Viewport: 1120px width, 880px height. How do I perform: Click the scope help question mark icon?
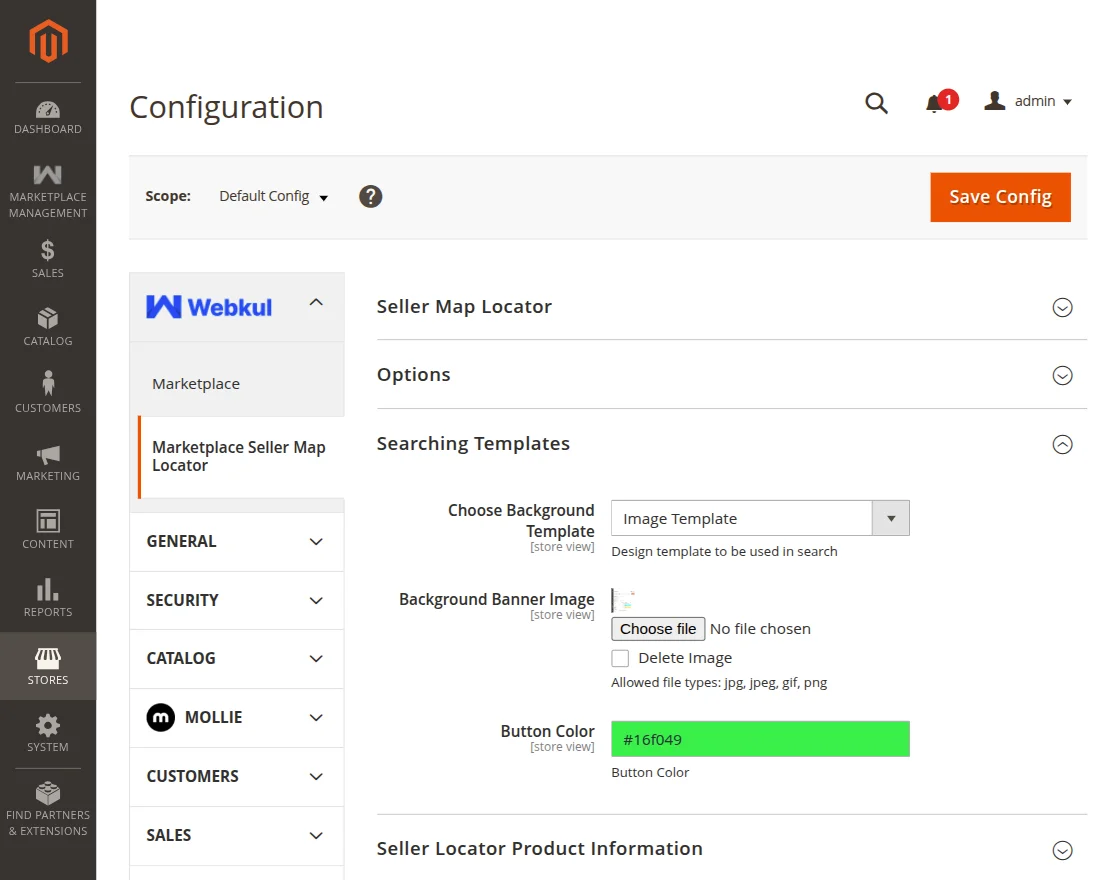(x=370, y=196)
